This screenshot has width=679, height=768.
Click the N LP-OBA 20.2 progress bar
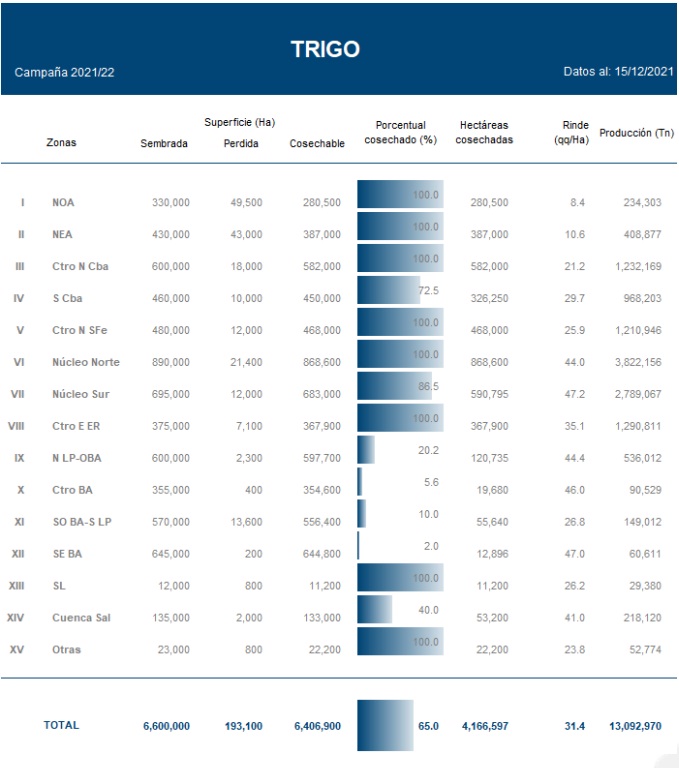coord(366,450)
